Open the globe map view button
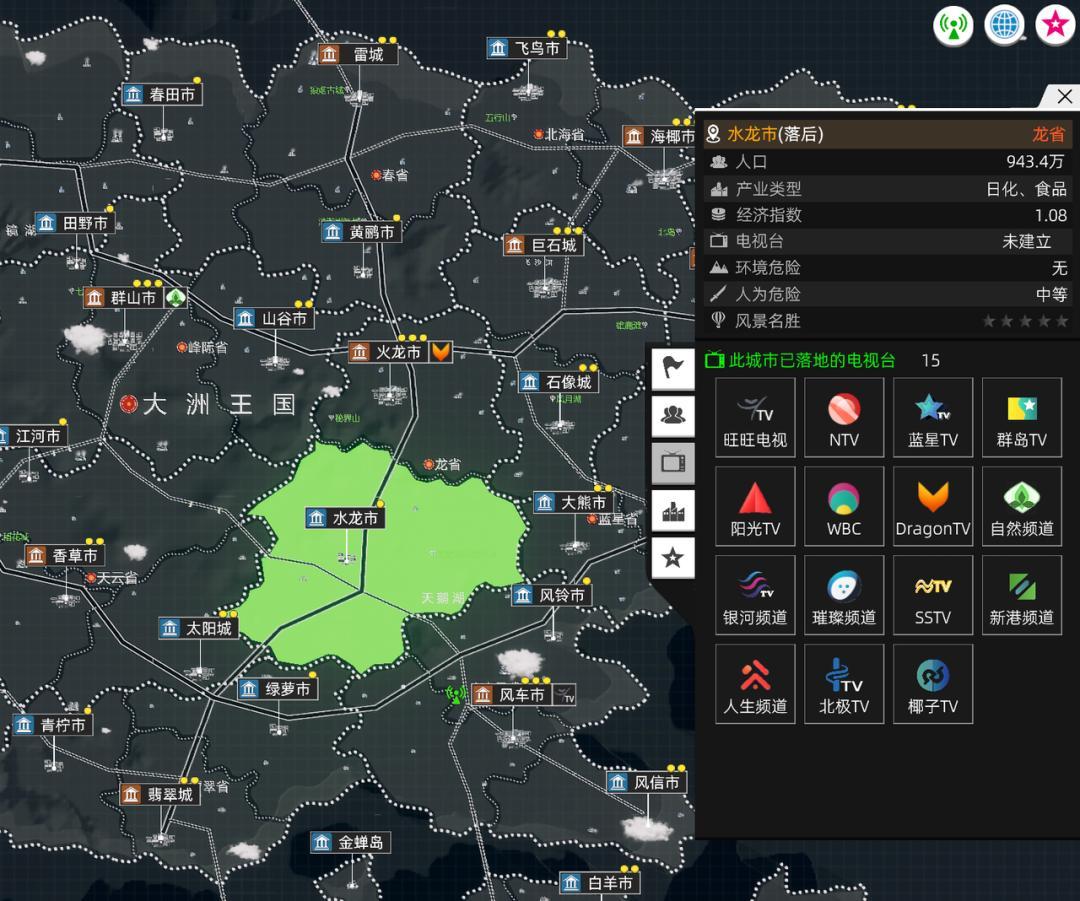Viewport: 1080px width, 901px height. pyautogui.click(x=1004, y=25)
